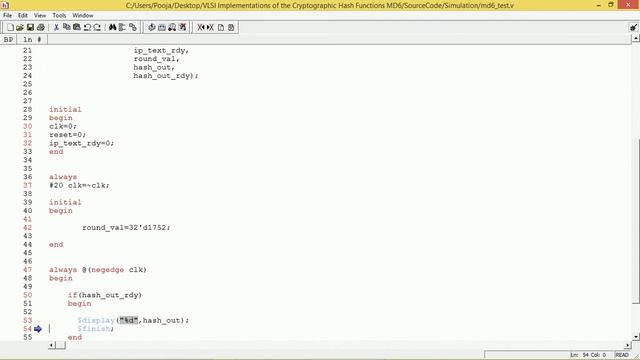Copy selection with the Copy icon
Viewport: 640px width, 360px height.
(67, 27)
